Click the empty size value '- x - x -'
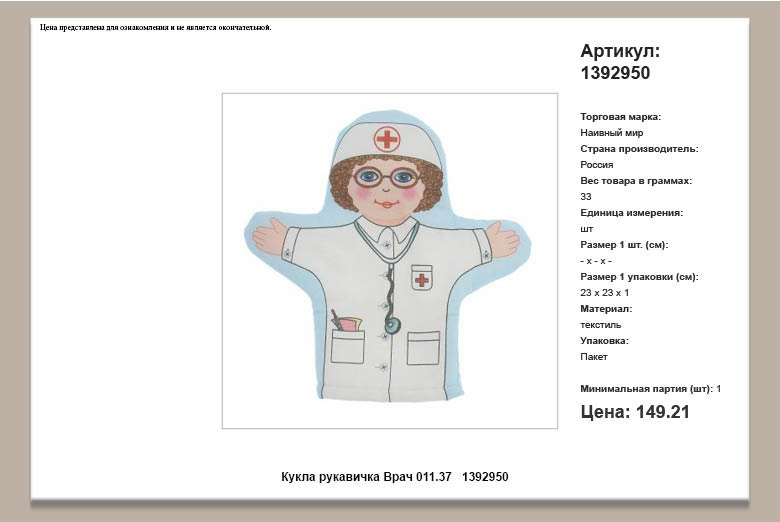780x522 pixels. 596,261
